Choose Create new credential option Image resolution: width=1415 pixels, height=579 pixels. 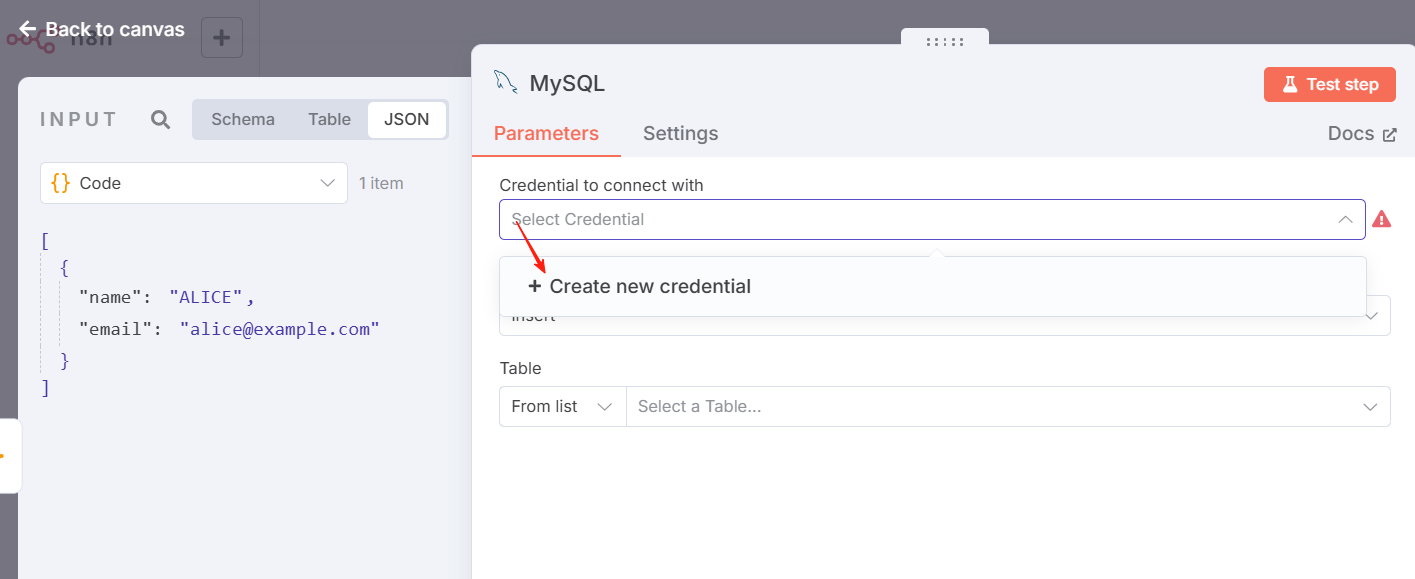click(x=932, y=286)
